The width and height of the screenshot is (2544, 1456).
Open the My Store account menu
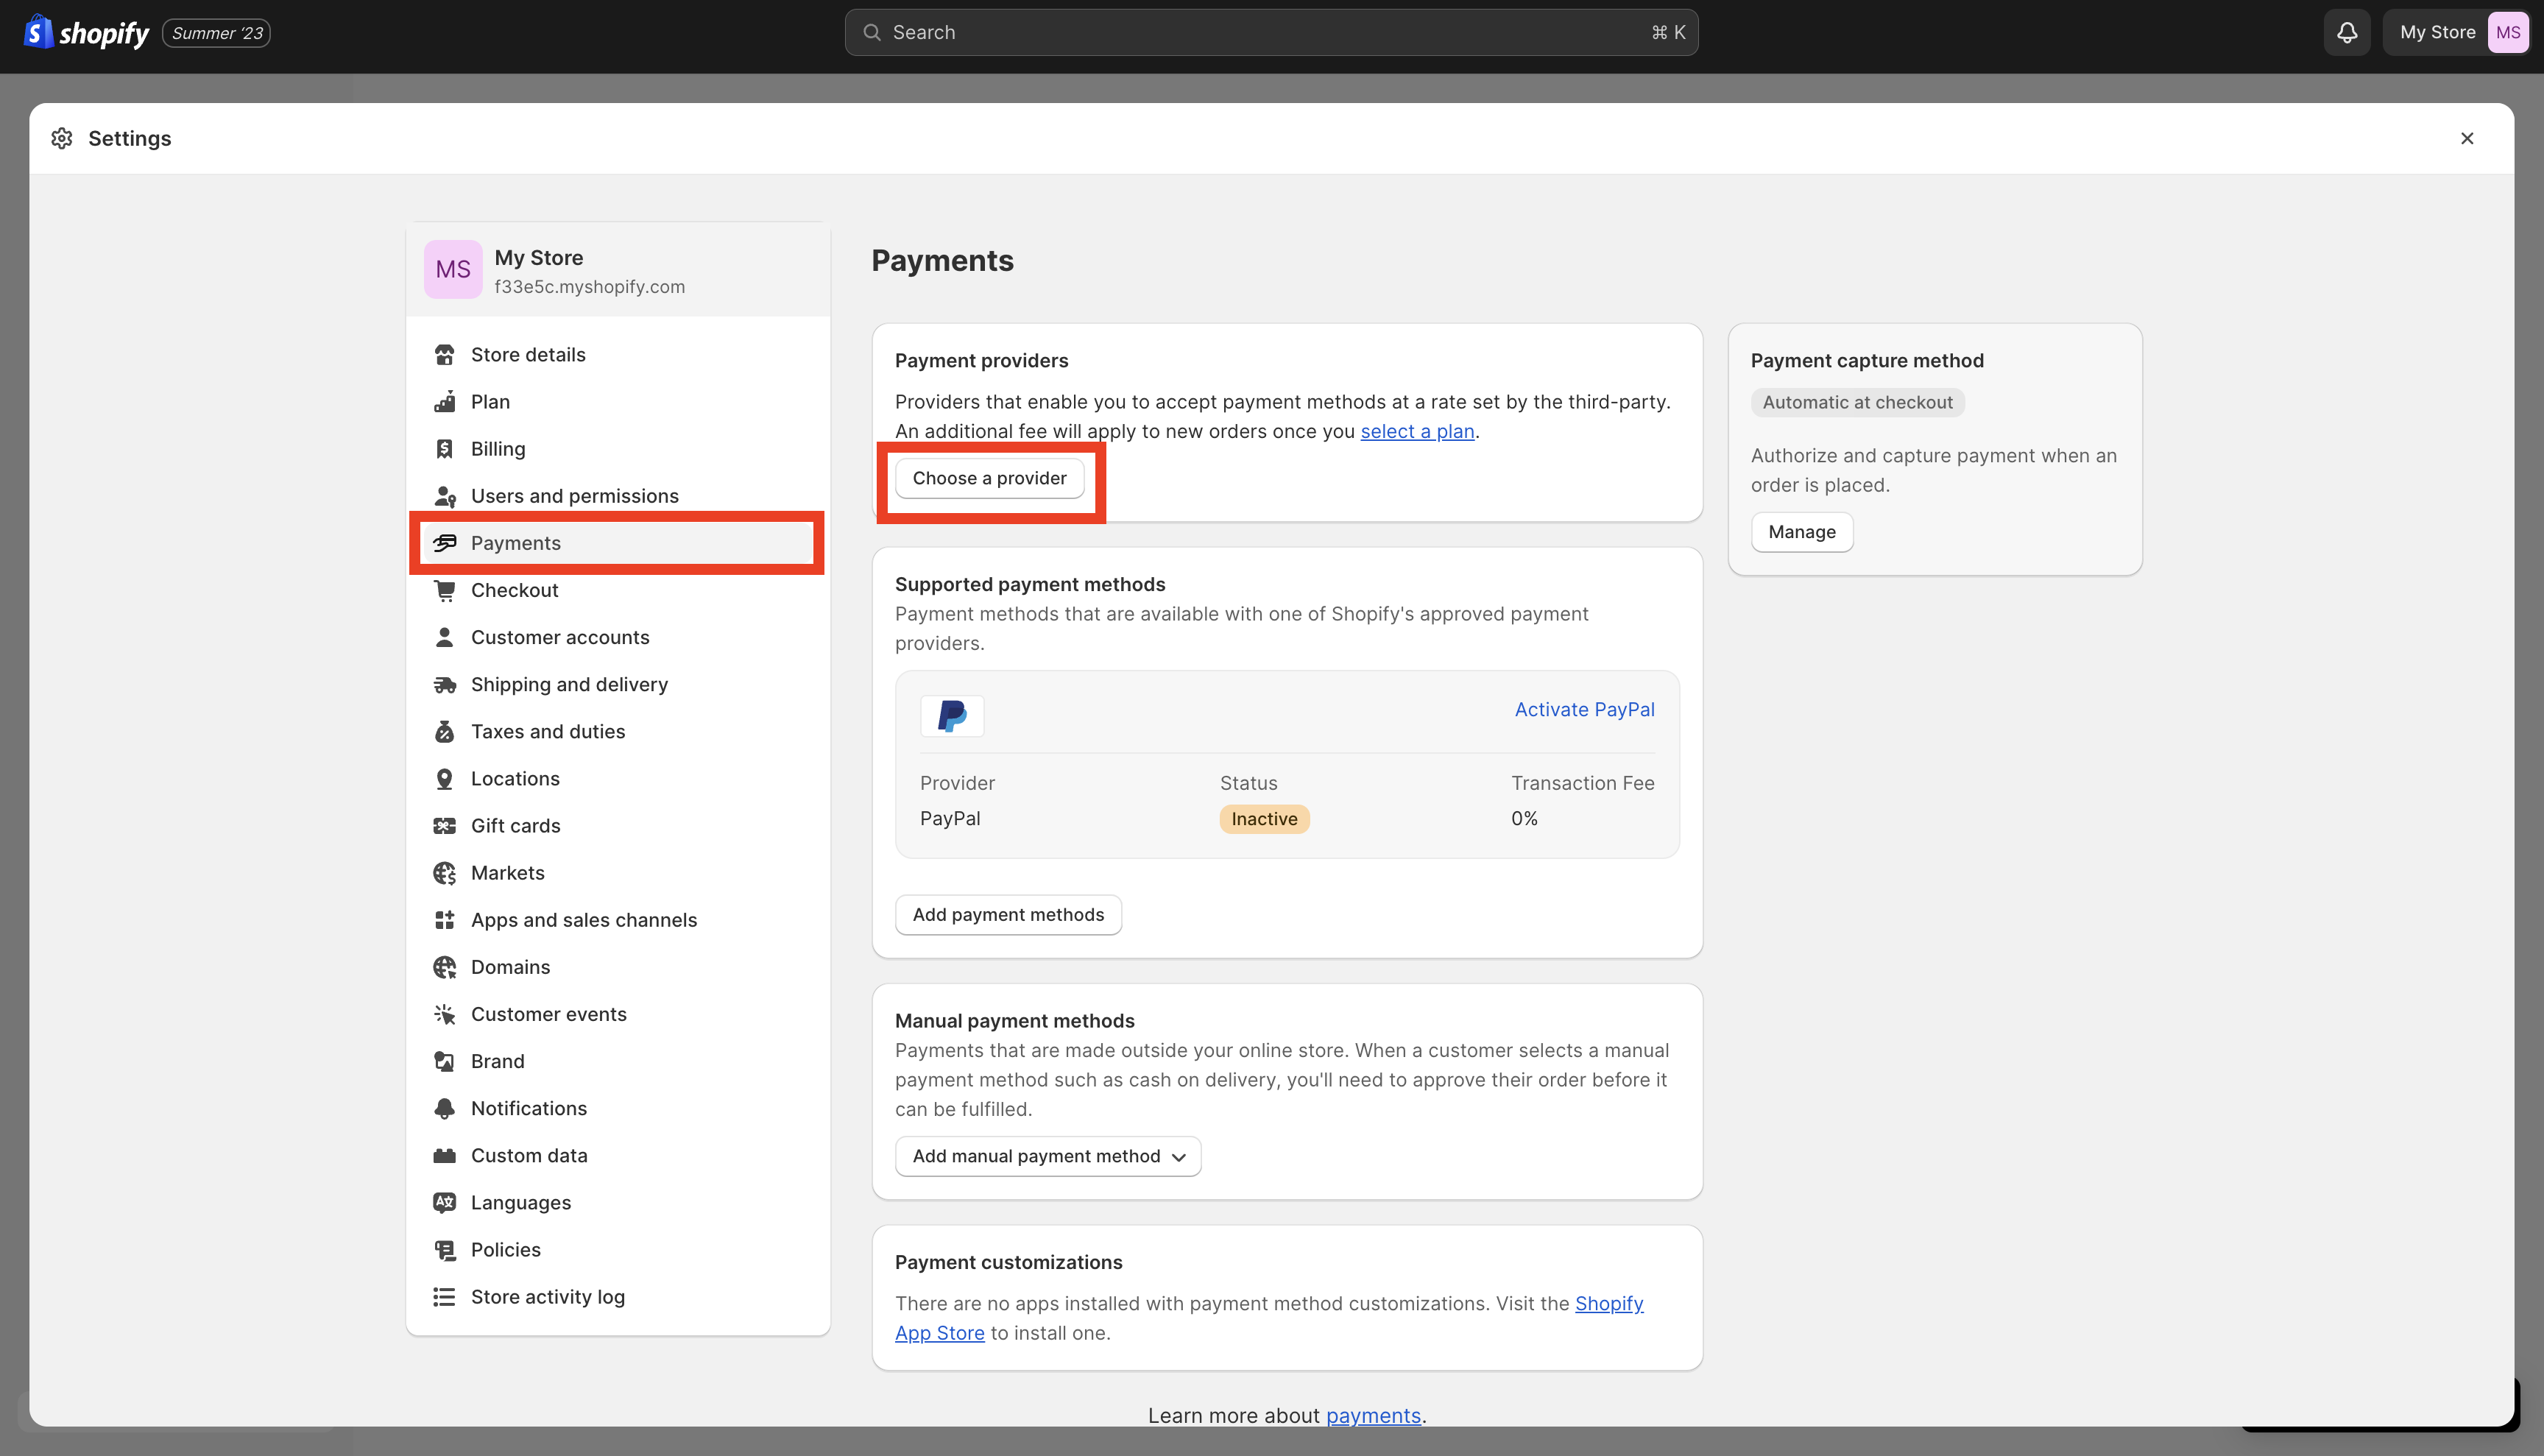(x=2458, y=32)
